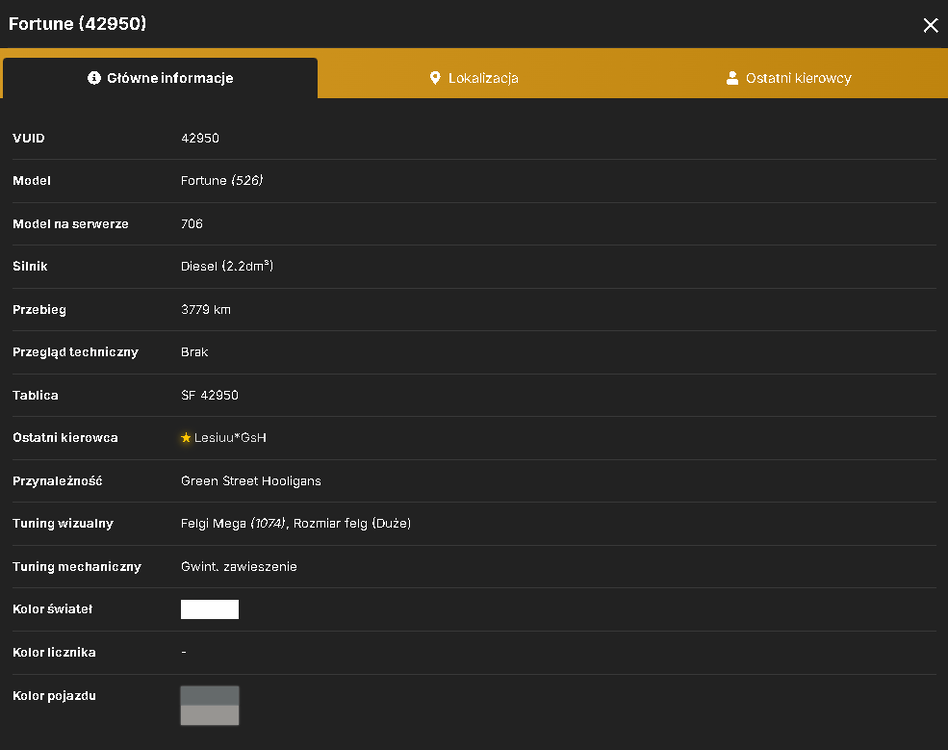Click the last driver name Lesiuu*GsH
This screenshot has width=948, height=750.
(x=230, y=438)
